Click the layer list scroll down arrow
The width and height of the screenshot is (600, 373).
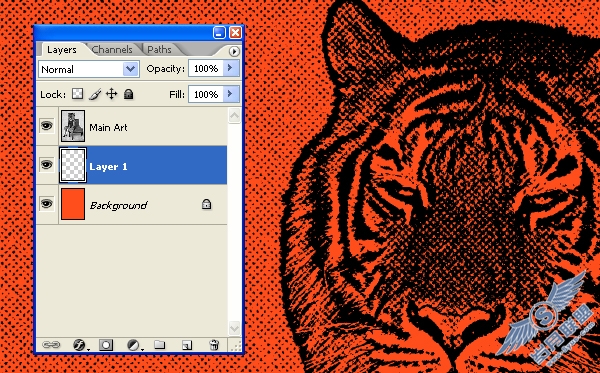[x=234, y=328]
